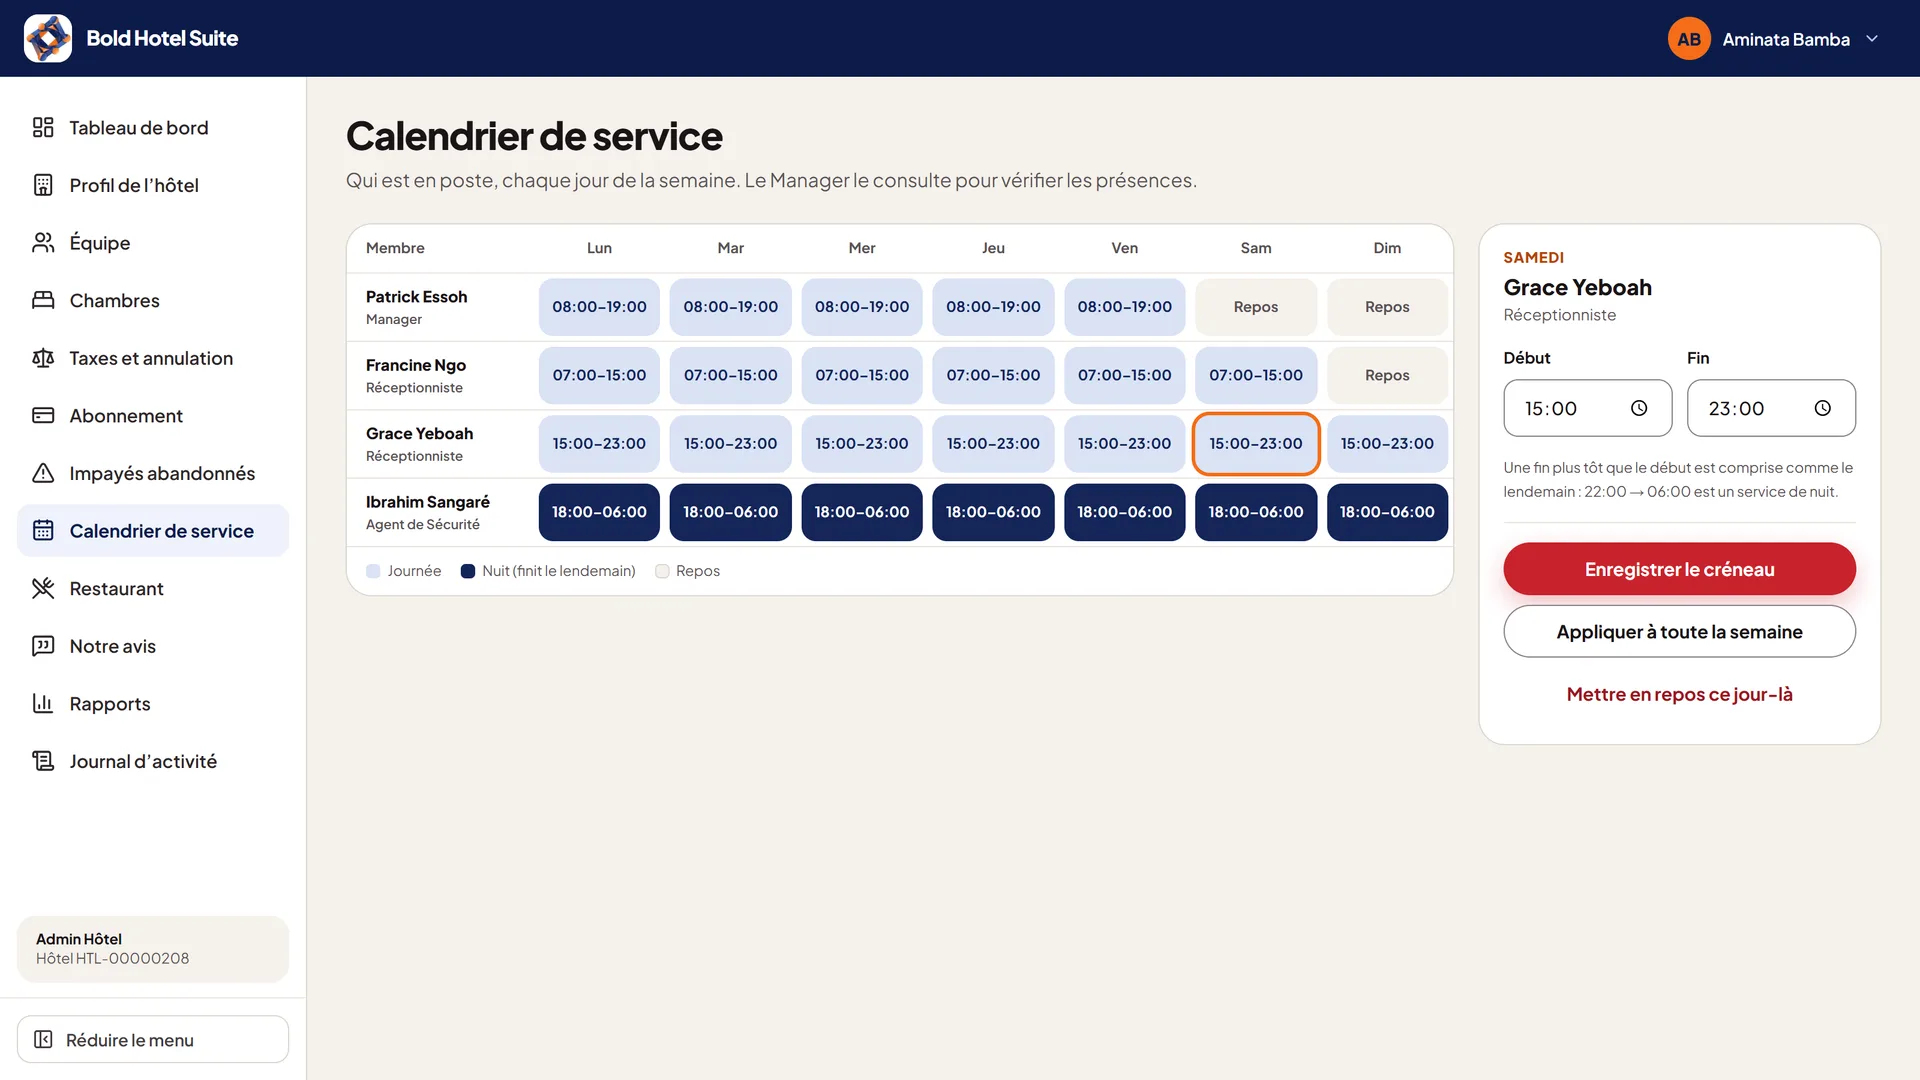Click the Chambres bed icon
The height and width of the screenshot is (1080, 1920).
coord(43,300)
